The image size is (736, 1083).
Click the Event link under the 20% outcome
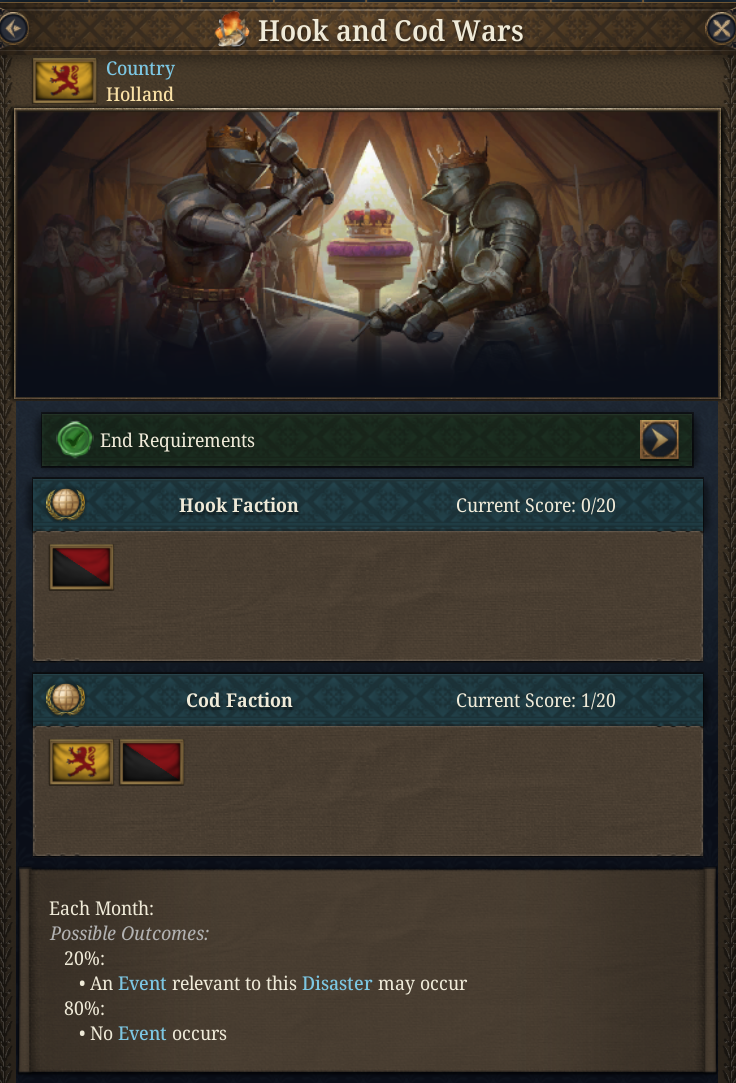coord(142,983)
